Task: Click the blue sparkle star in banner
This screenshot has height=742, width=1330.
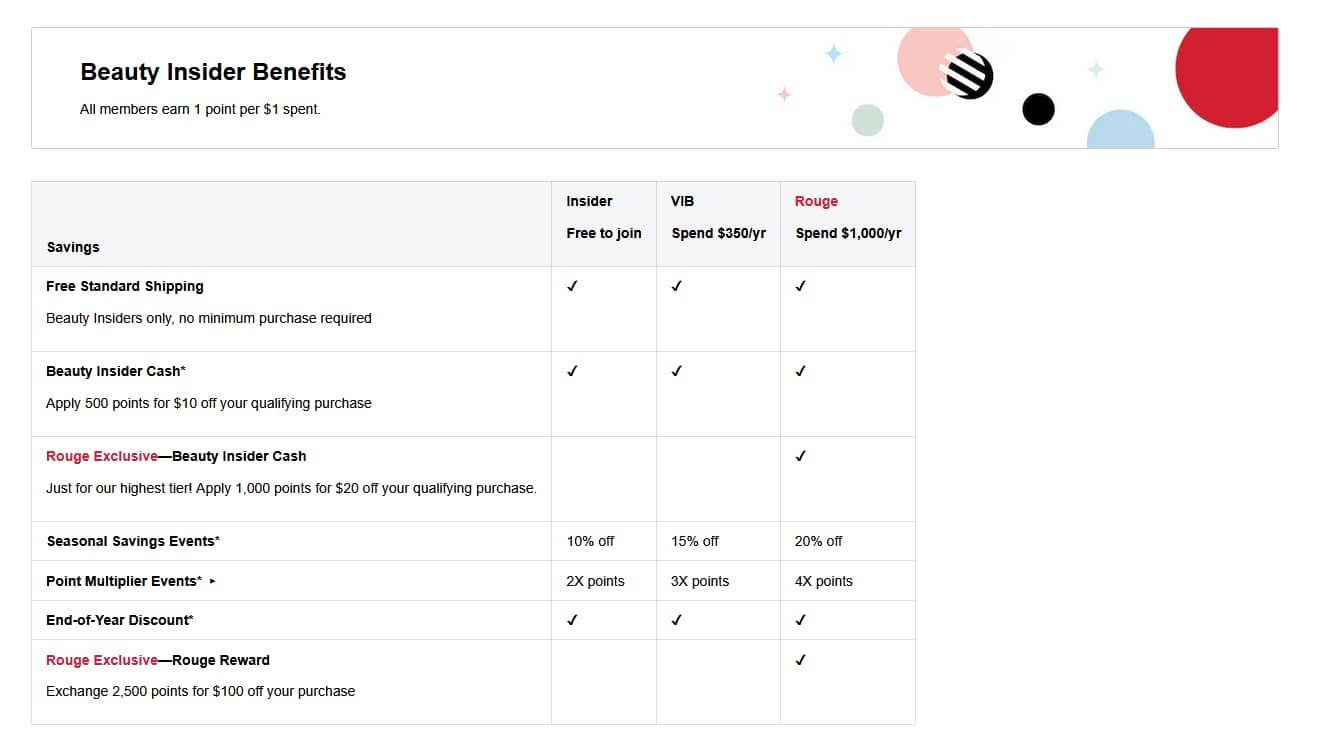Action: click(x=833, y=53)
